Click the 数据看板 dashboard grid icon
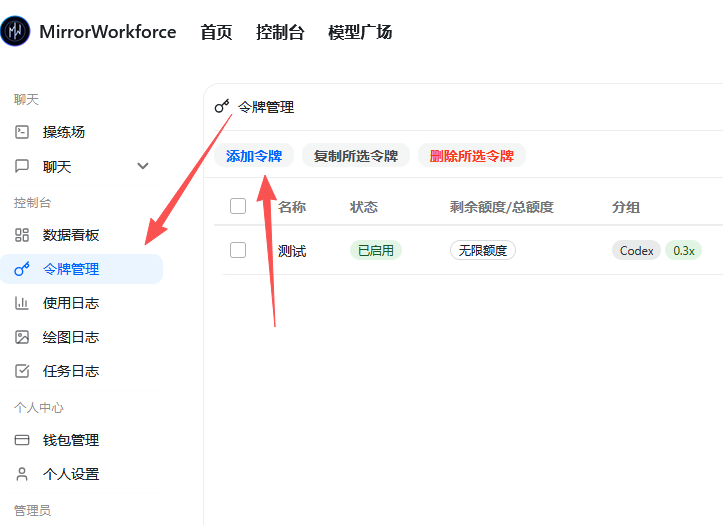The width and height of the screenshot is (723, 525). coord(22,235)
